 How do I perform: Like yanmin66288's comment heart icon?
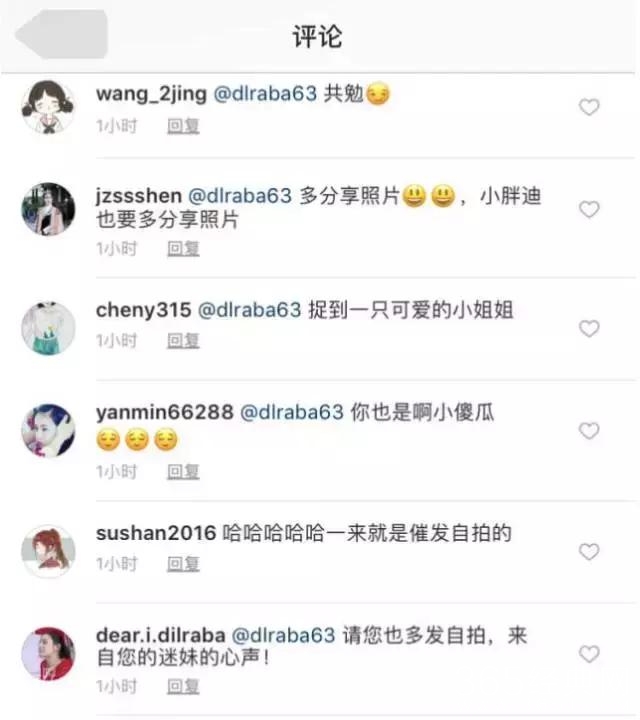click(x=589, y=431)
